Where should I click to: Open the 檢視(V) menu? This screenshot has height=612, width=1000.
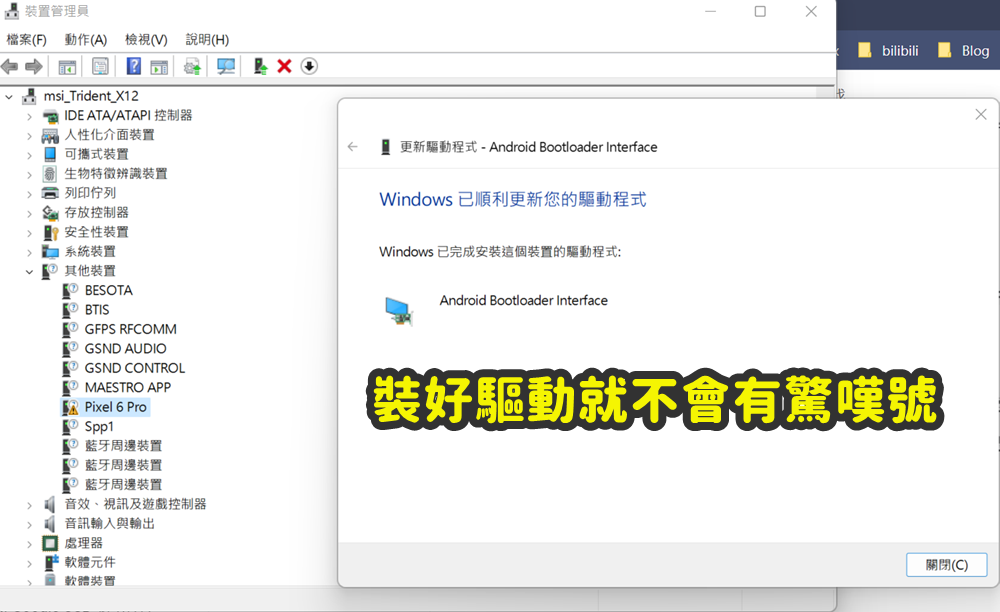click(x=146, y=40)
